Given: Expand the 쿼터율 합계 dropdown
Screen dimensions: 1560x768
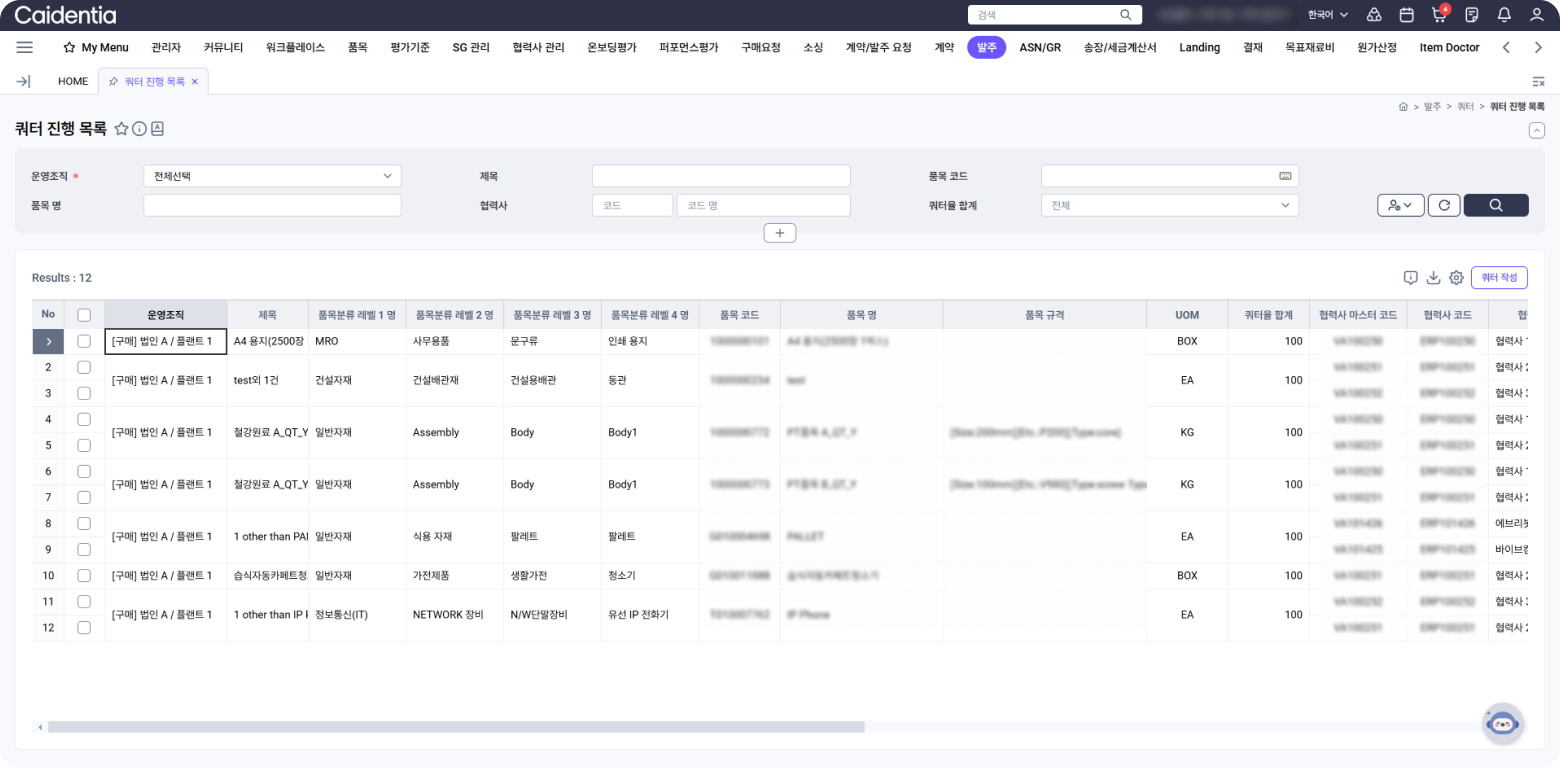Looking at the screenshot, I should 1169,205.
